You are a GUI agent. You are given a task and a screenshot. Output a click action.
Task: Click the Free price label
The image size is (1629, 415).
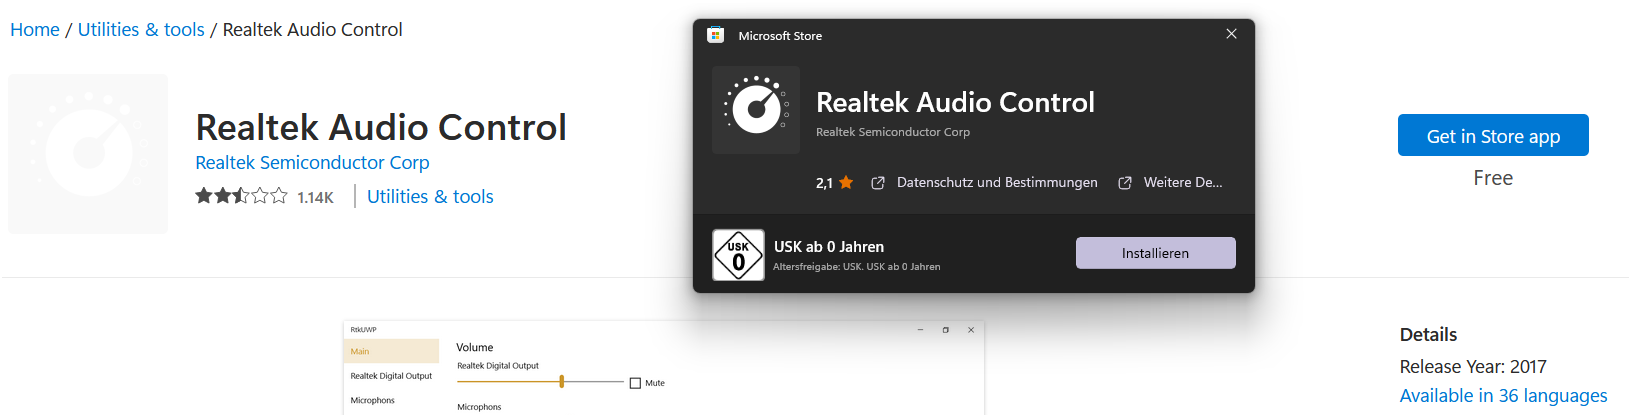tap(1493, 178)
